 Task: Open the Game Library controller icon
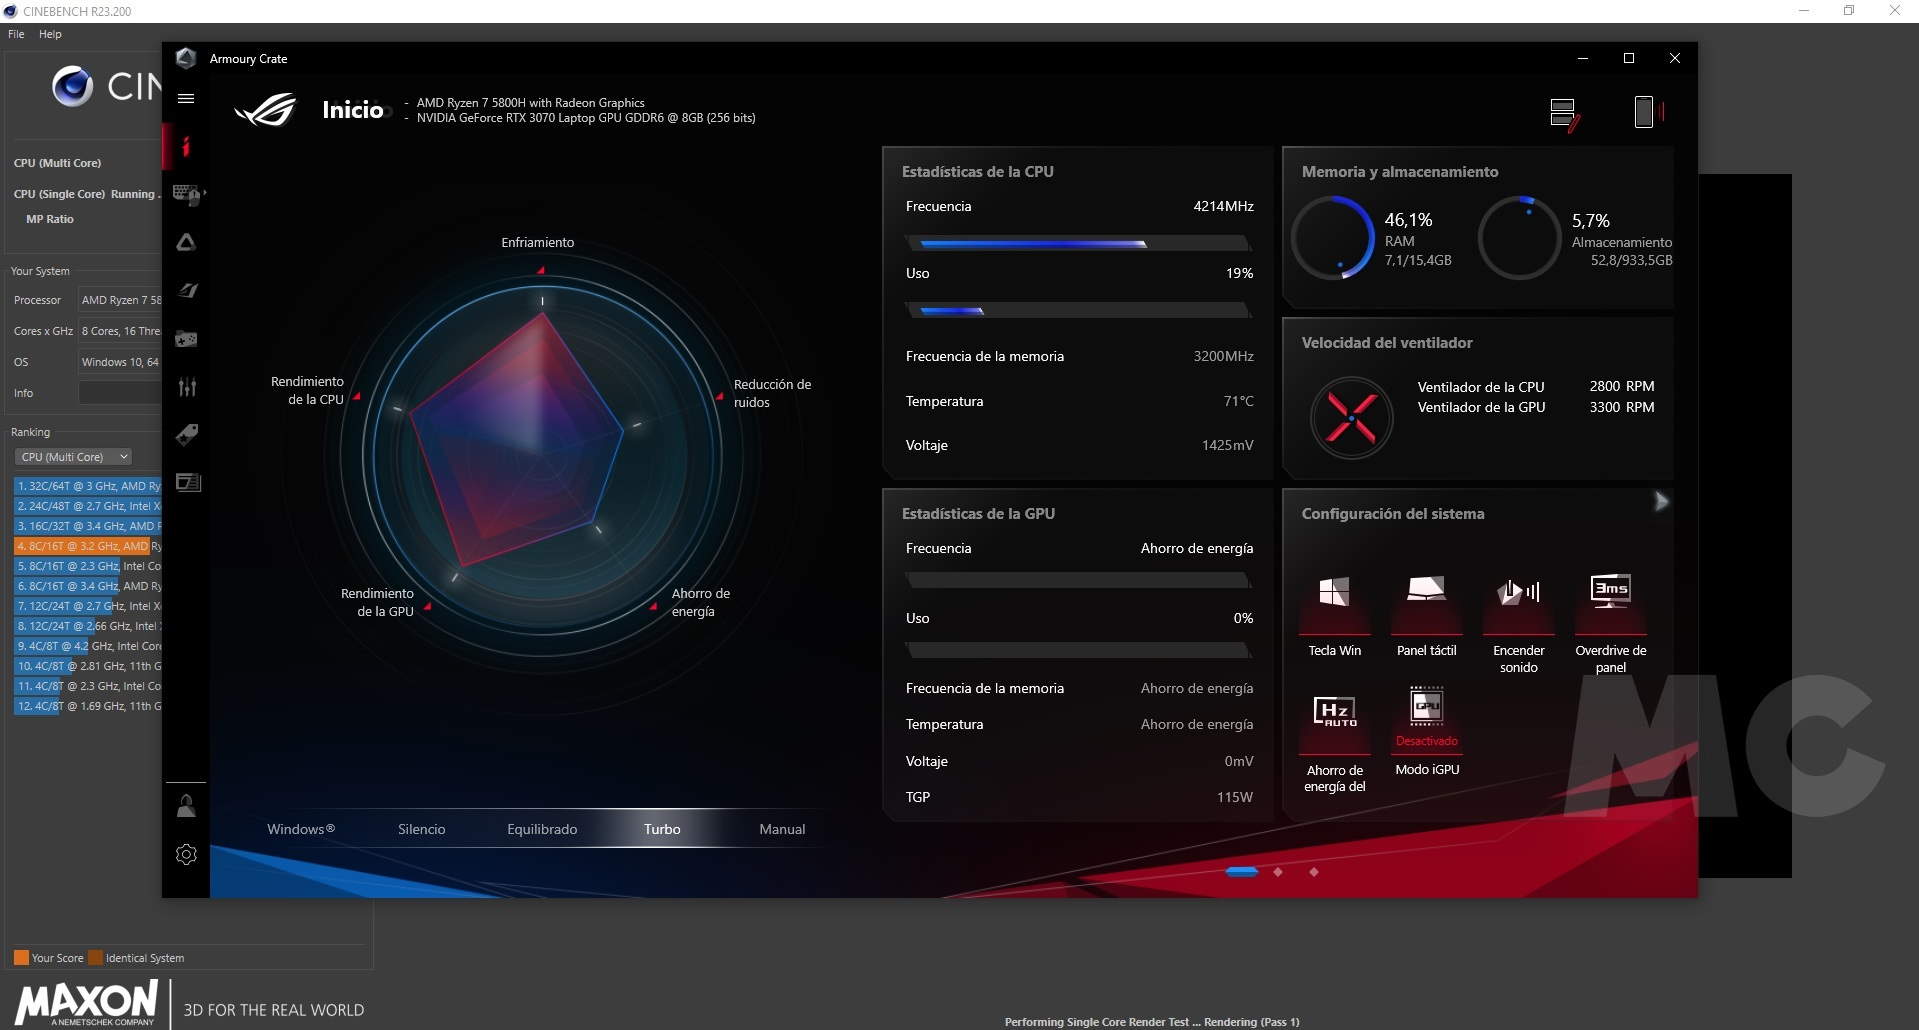tap(186, 339)
